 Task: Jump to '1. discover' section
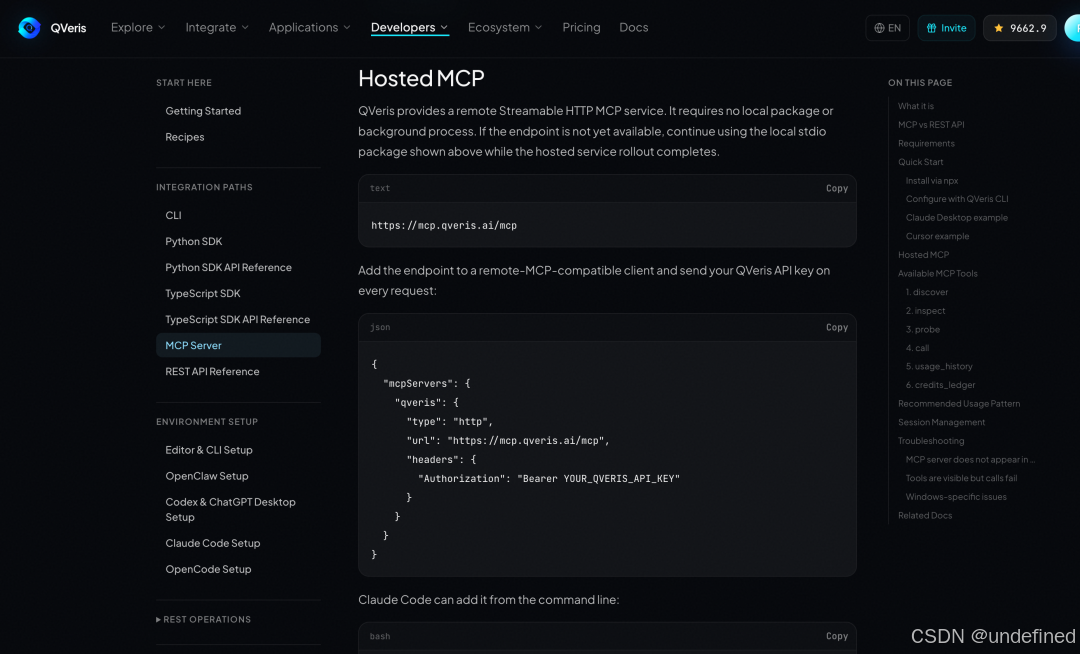pos(926,292)
